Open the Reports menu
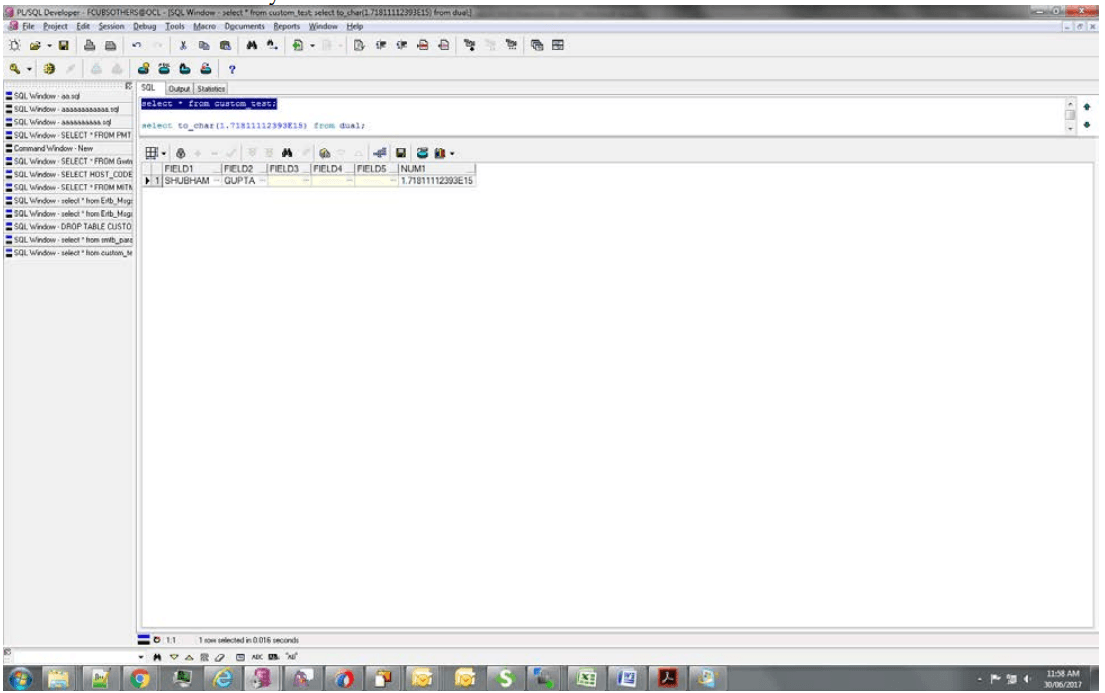1105x693 pixels. click(x=287, y=27)
